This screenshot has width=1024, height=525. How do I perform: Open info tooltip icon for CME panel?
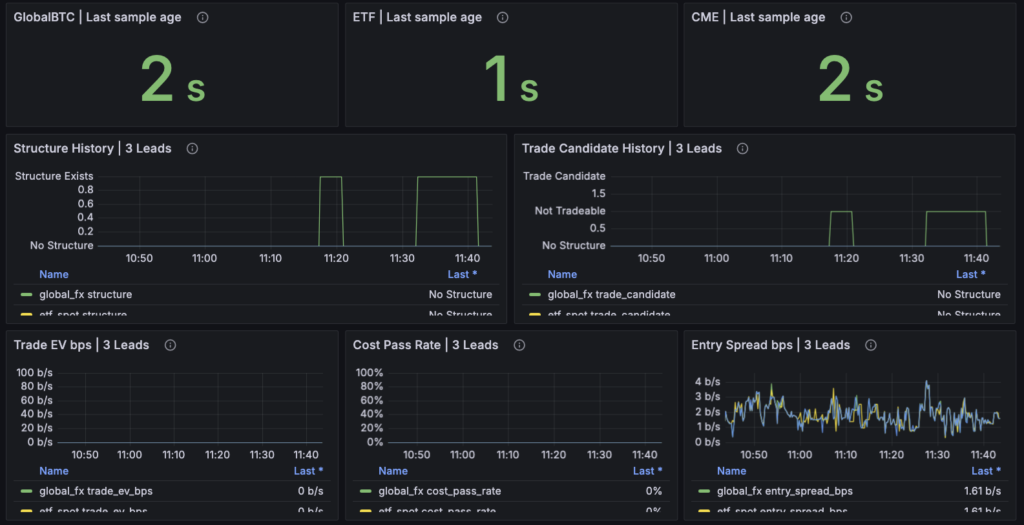click(x=846, y=18)
